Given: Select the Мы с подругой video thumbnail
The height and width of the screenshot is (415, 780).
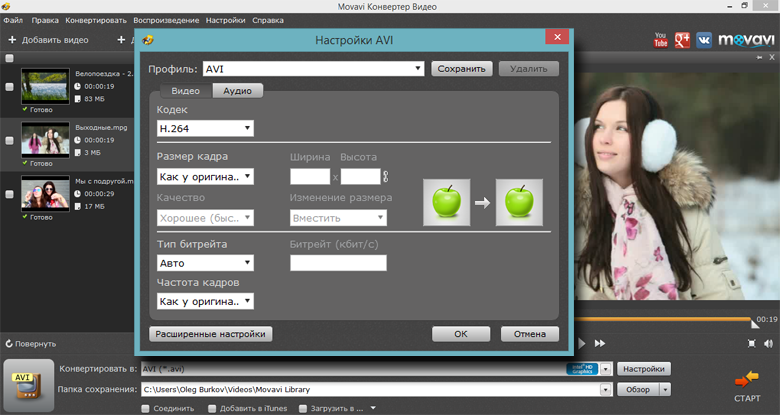Looking at the screenshot, I should tap(45, 194).
